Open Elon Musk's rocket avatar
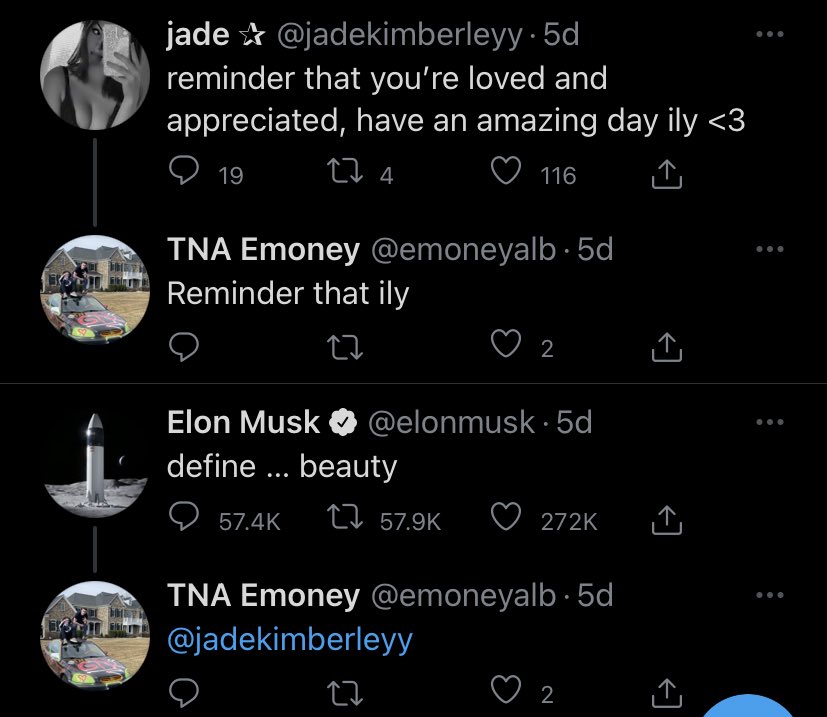This screenshot has height=717, width=827. [96, 463]
